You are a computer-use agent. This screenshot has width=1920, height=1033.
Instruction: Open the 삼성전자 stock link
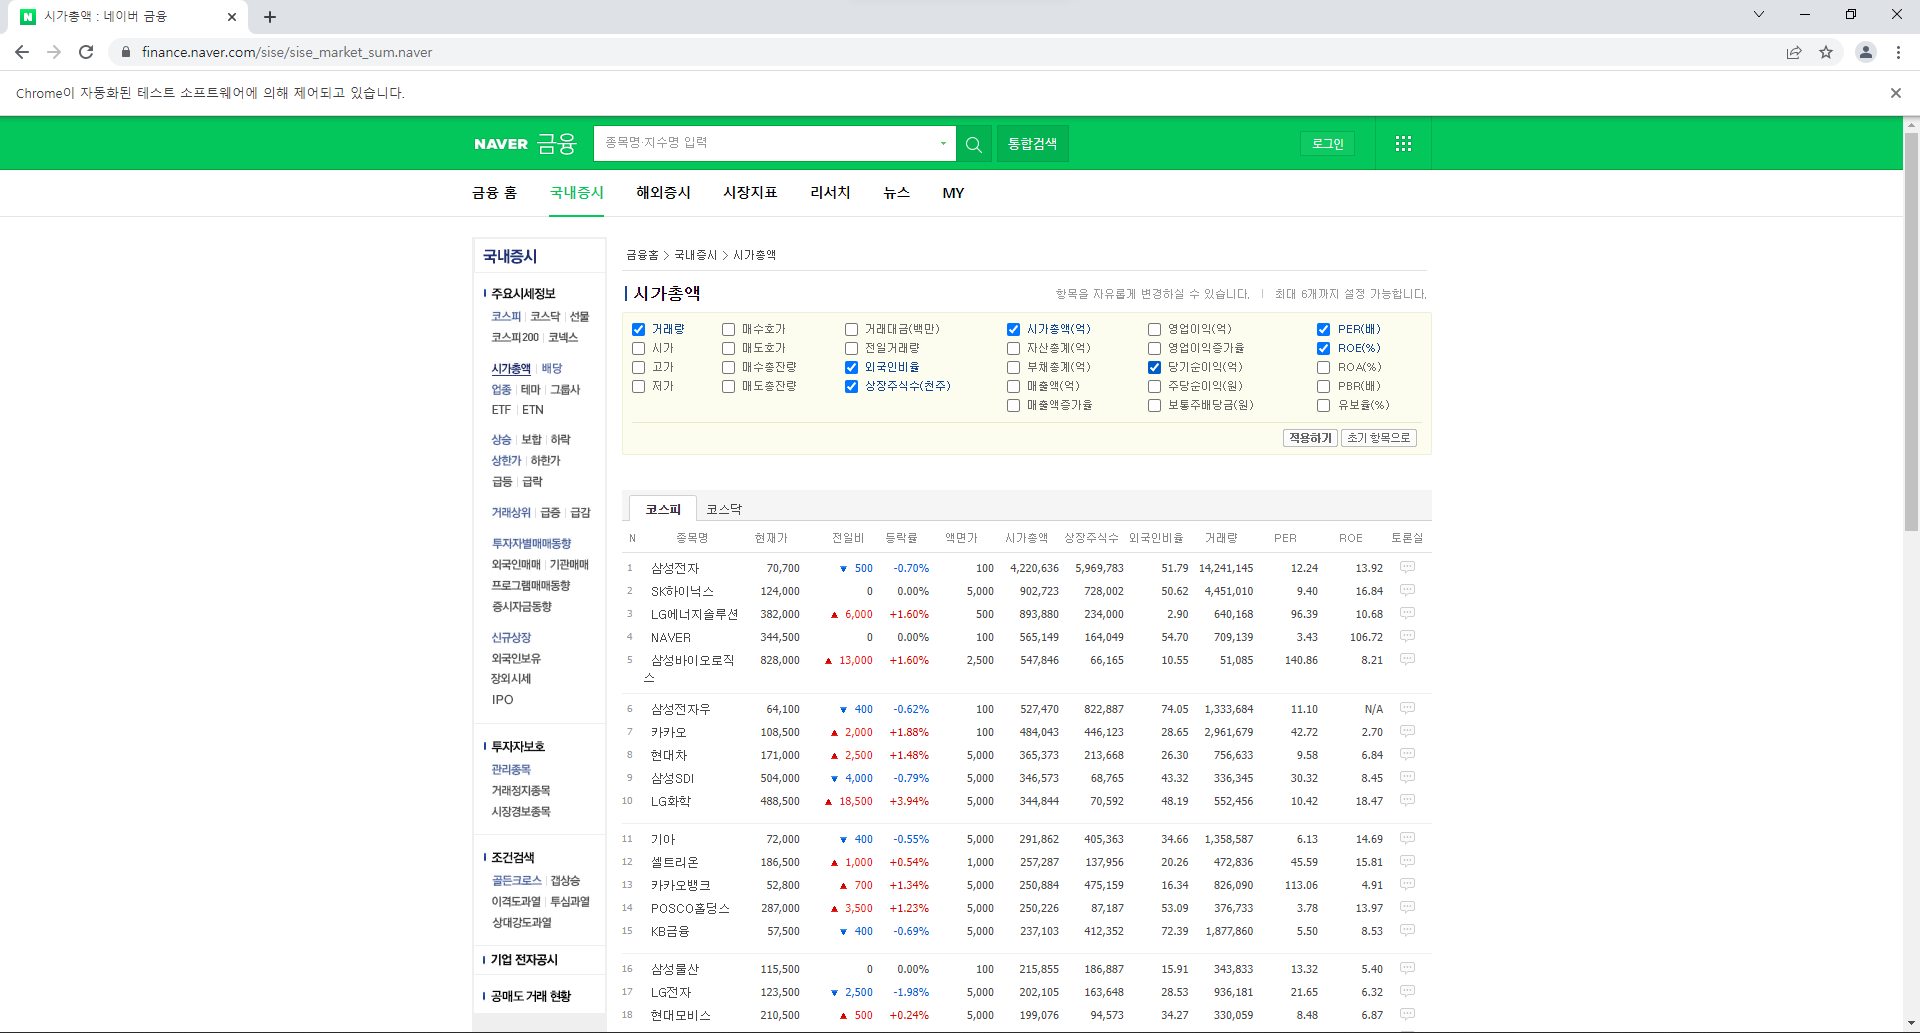(x=675, y=568)
